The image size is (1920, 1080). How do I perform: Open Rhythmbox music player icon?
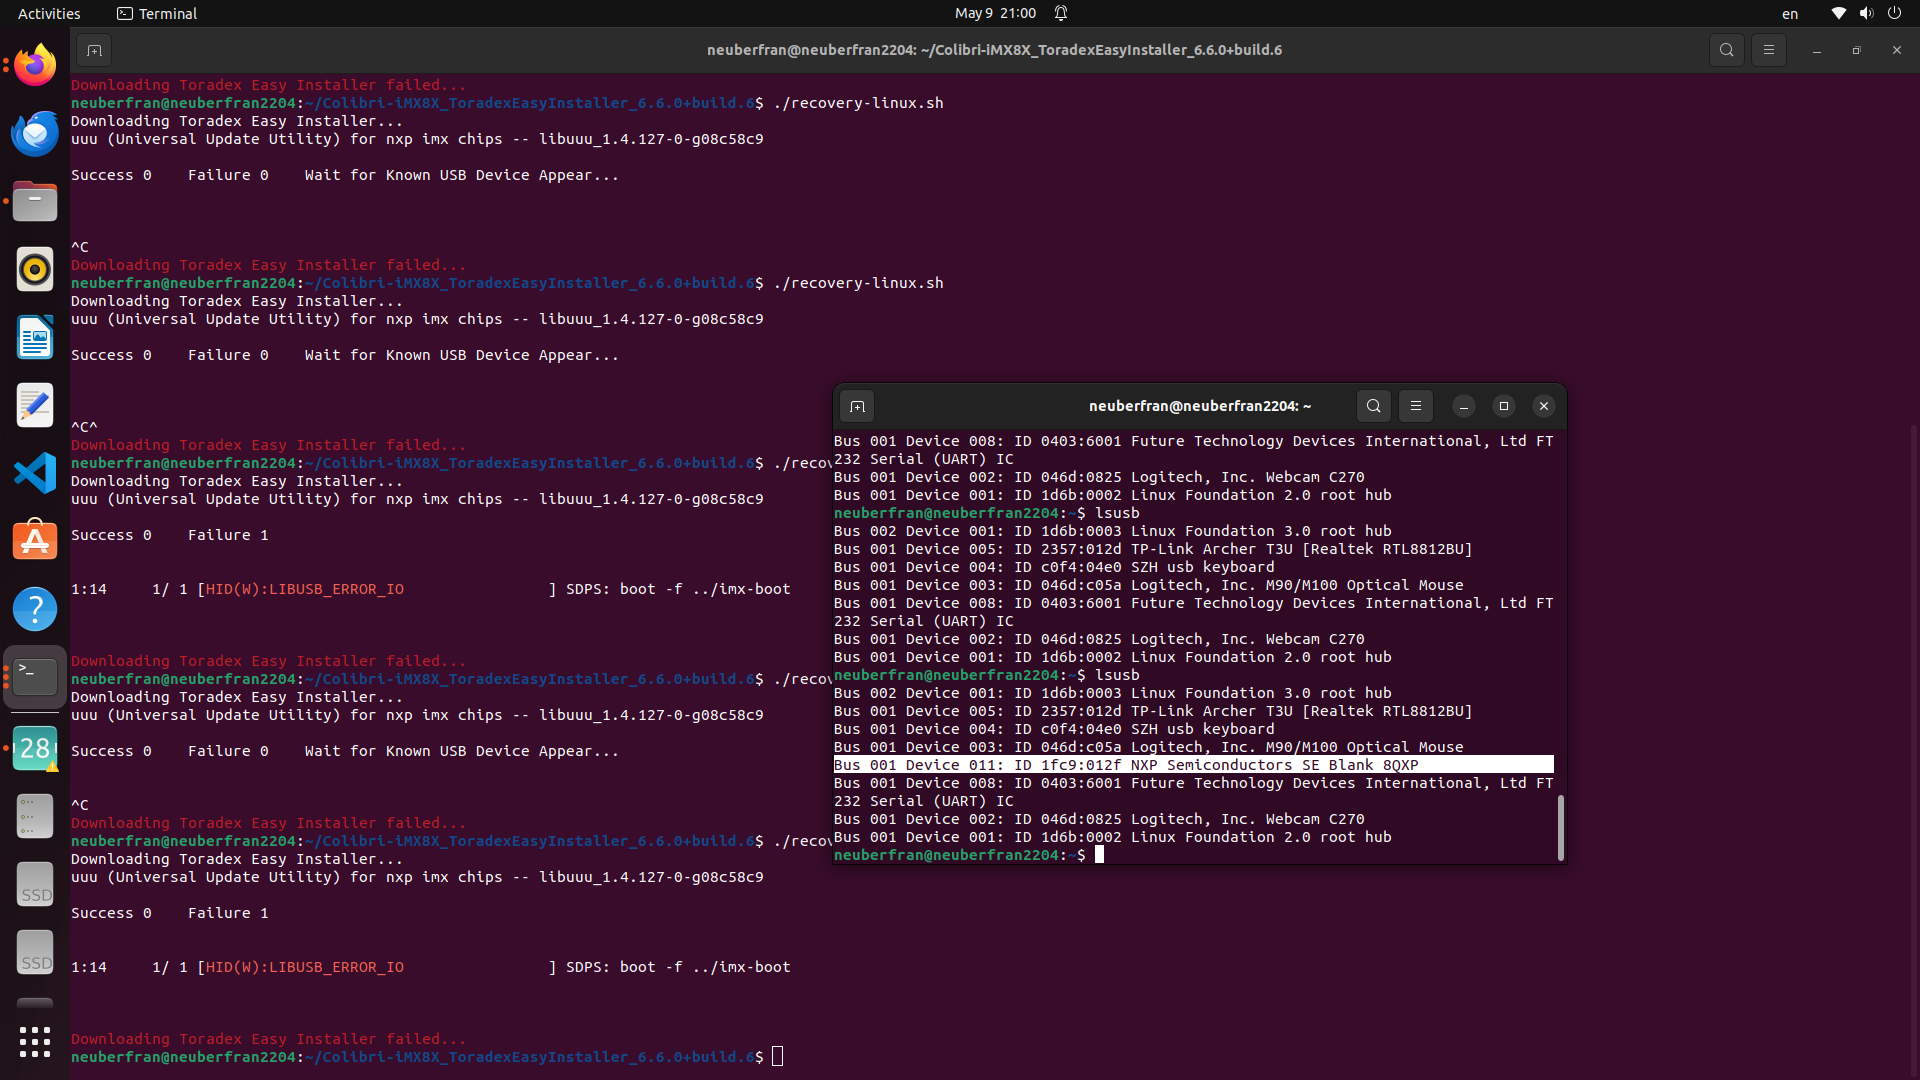(x=35, y=270)
